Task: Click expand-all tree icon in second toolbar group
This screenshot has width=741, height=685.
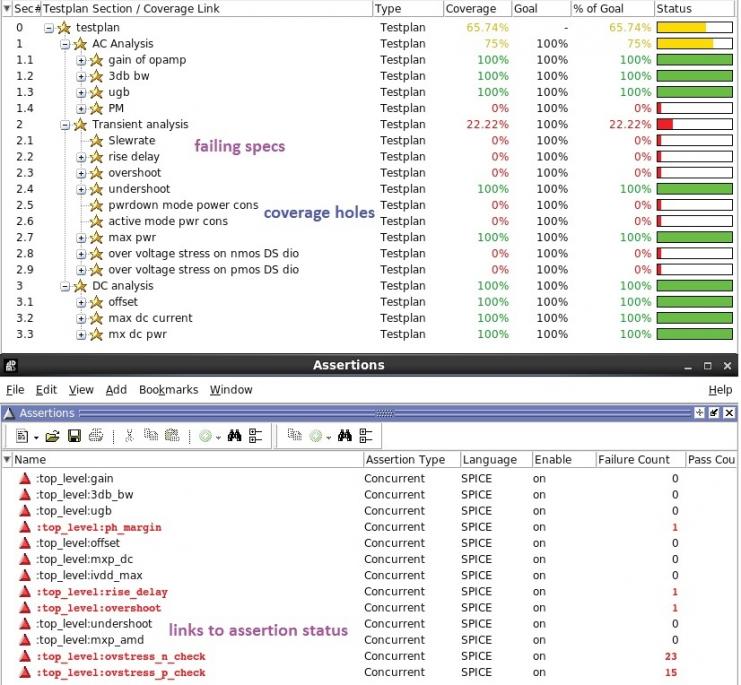Action: tap(366, 436)
